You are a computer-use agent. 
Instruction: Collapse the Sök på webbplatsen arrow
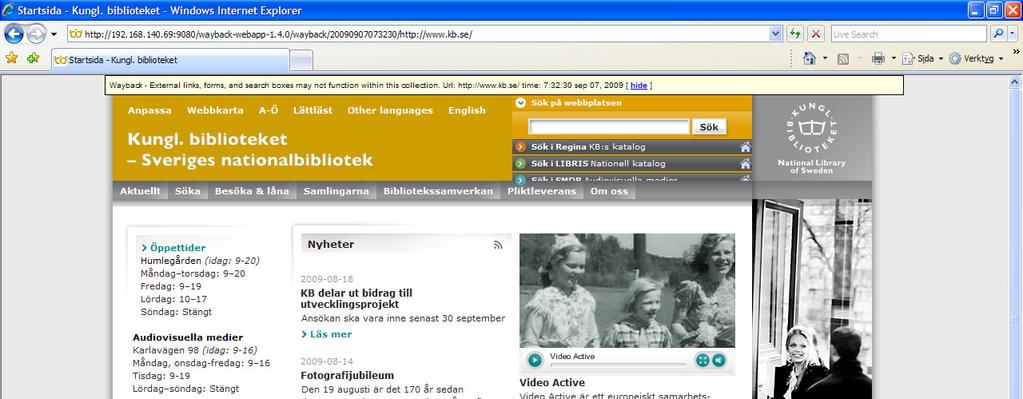[x=521, y=102]
